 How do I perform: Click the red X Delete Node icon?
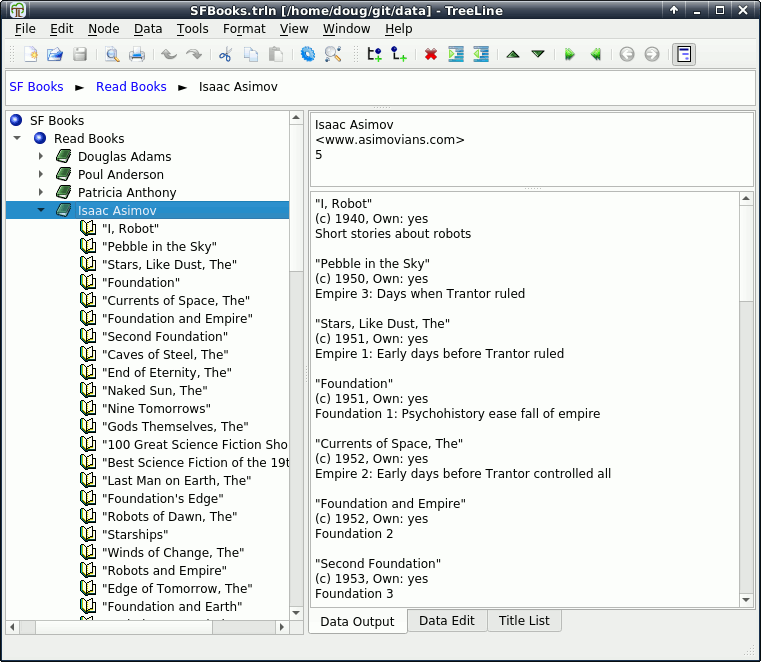431,54
